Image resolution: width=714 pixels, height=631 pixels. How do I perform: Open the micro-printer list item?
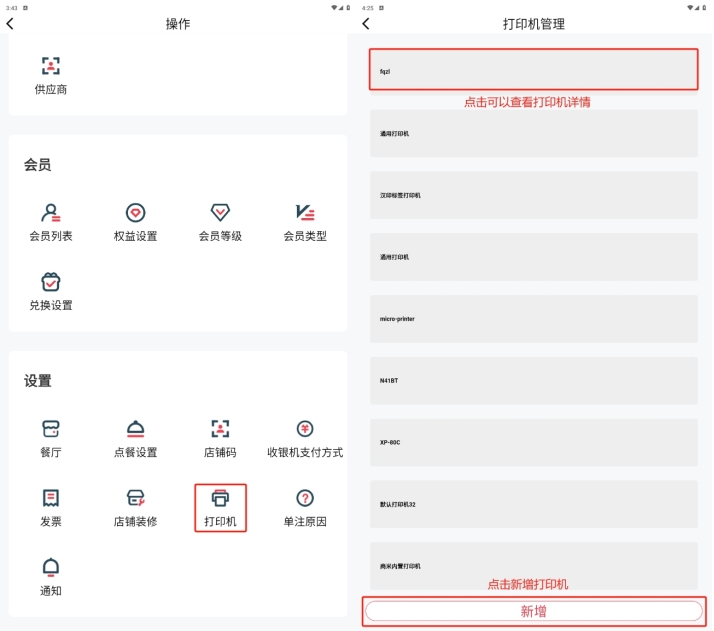point(533,319)
